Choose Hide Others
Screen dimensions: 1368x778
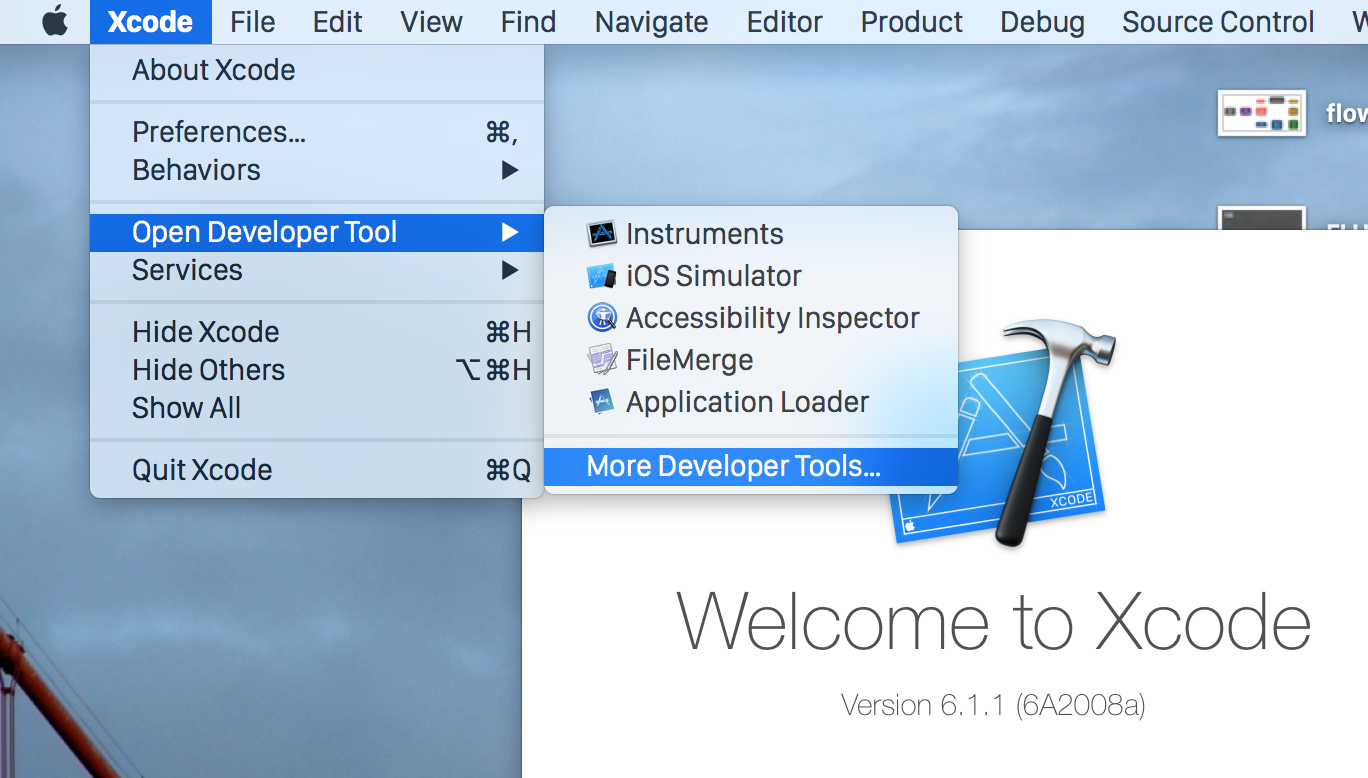click(x=317, y=370)
